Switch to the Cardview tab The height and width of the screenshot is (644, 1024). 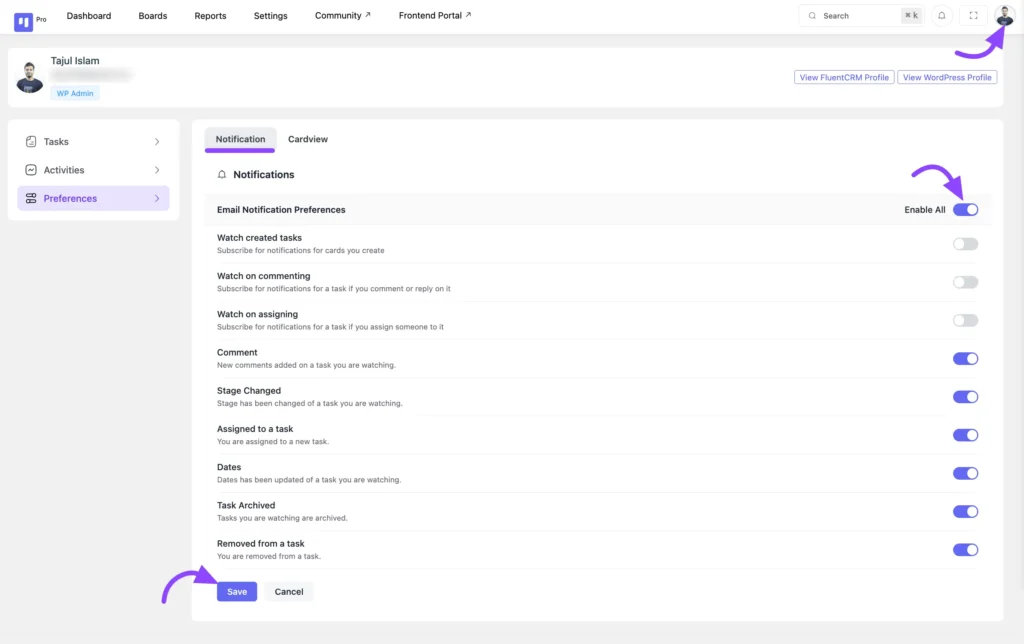pos(307,139)
